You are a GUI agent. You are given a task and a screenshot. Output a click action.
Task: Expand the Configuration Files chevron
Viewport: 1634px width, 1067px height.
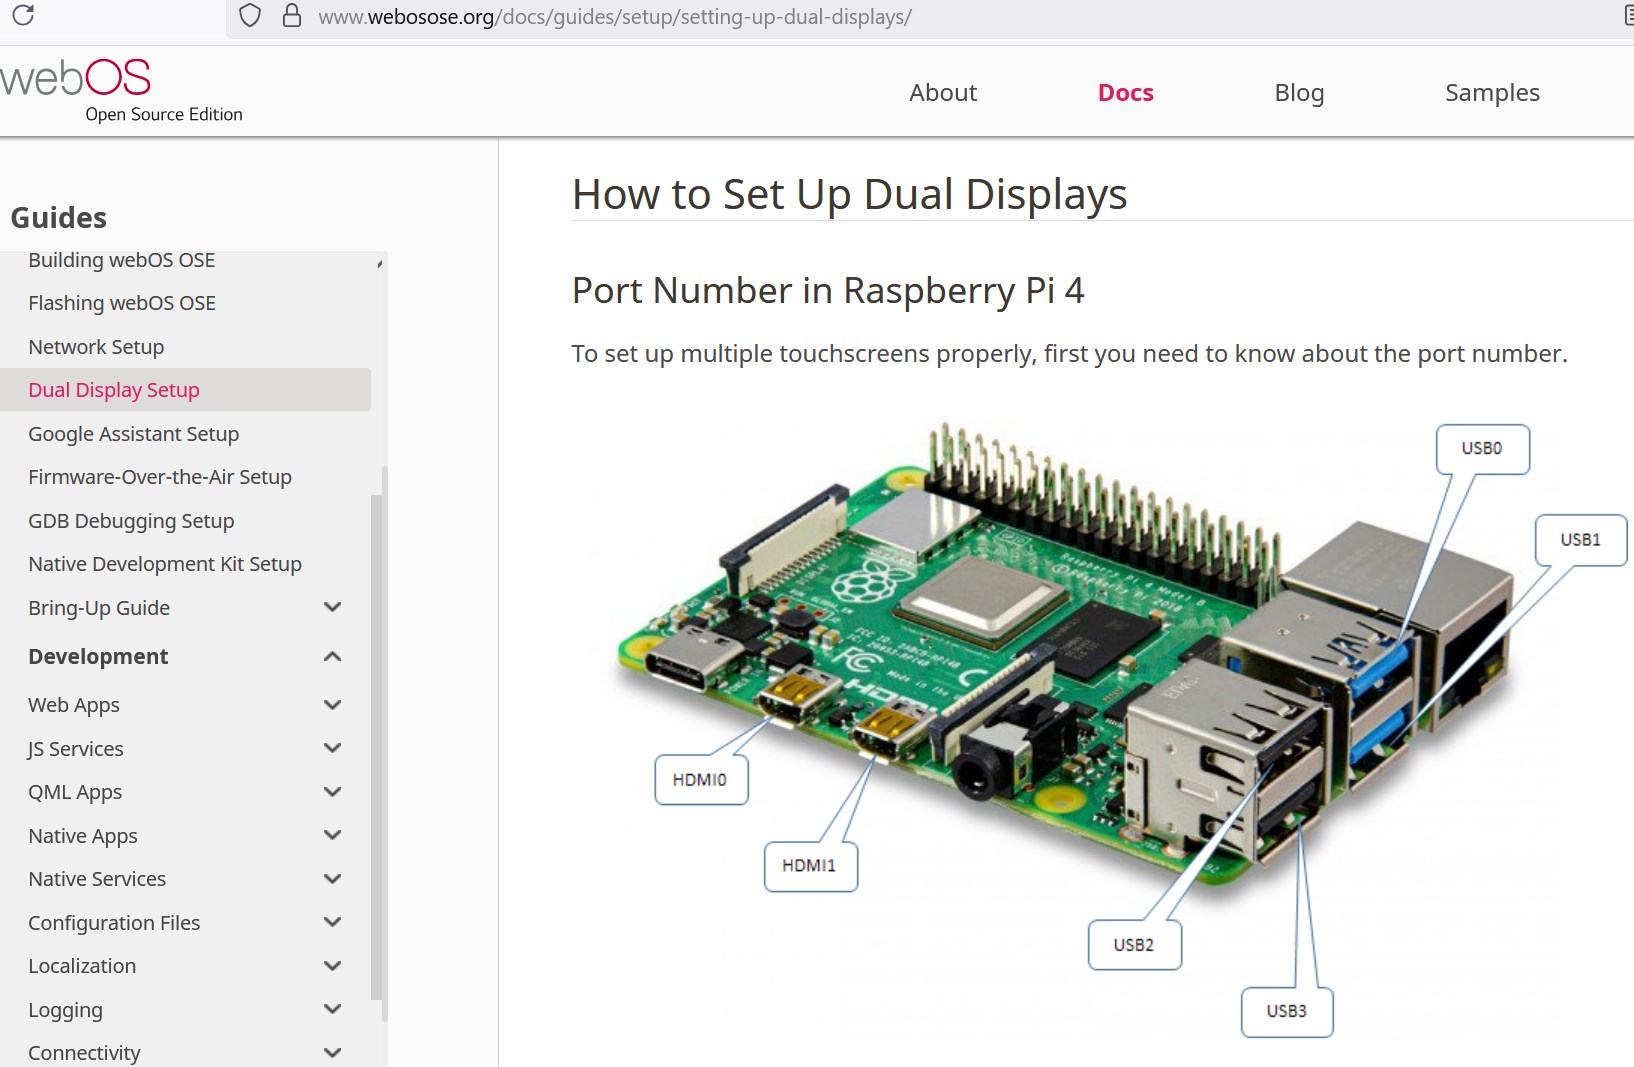pos(333,923)
